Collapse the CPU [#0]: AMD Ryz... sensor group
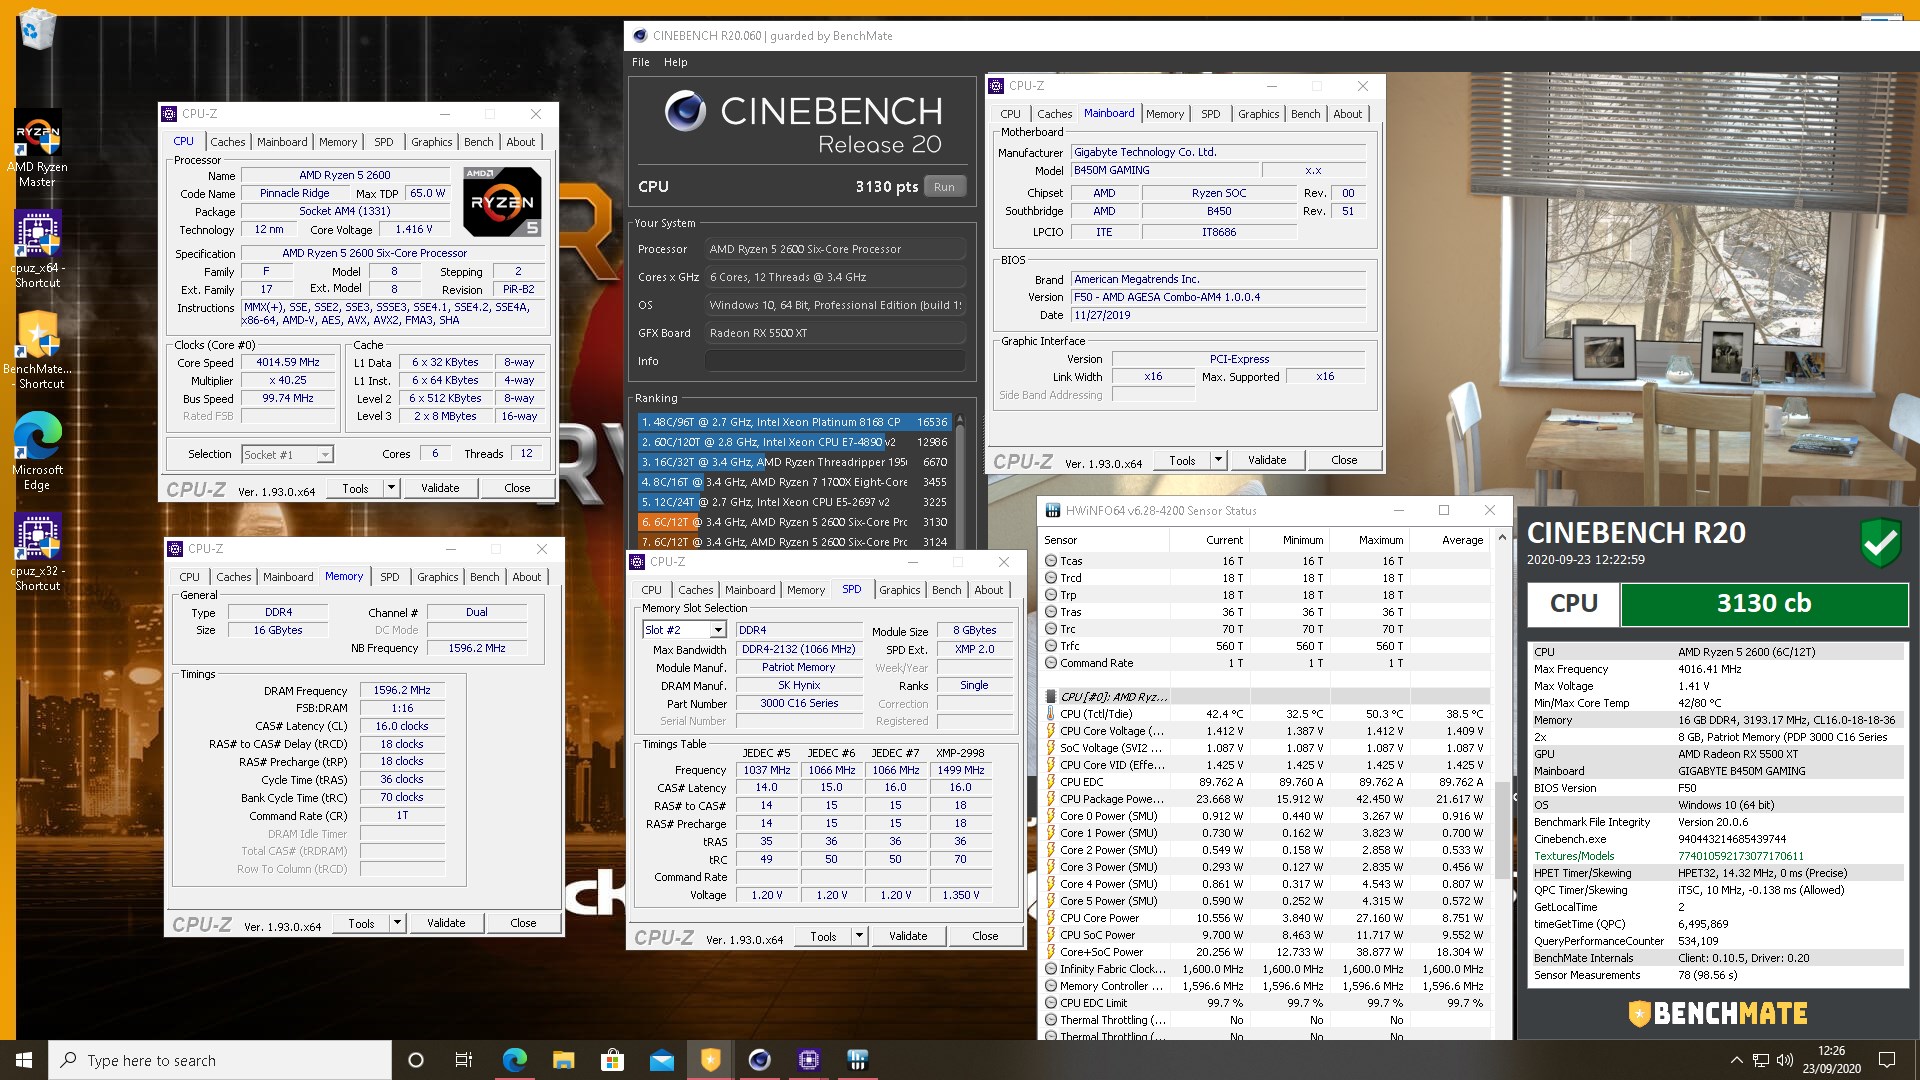Image resolution: width=1920 pixels, height=1080 pixels. [1050, 697]
